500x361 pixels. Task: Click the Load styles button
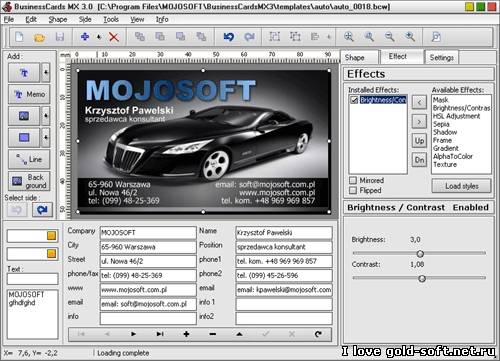click(x=462, y=186)
